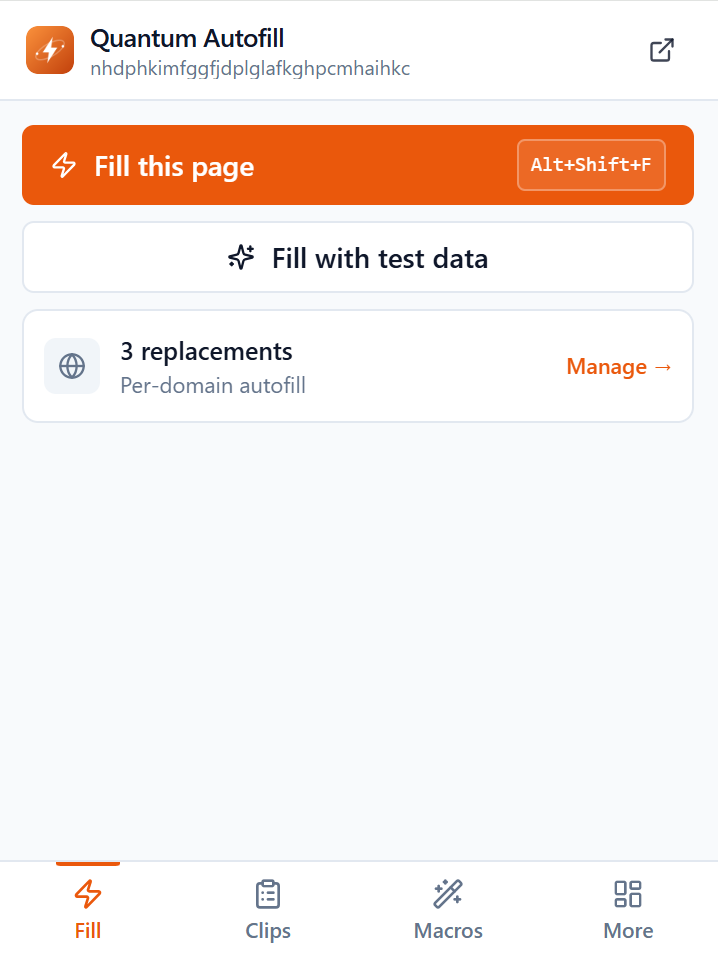
Task: Open the extension in a new window
Action: pyautogui.click(x=662, y=50)
